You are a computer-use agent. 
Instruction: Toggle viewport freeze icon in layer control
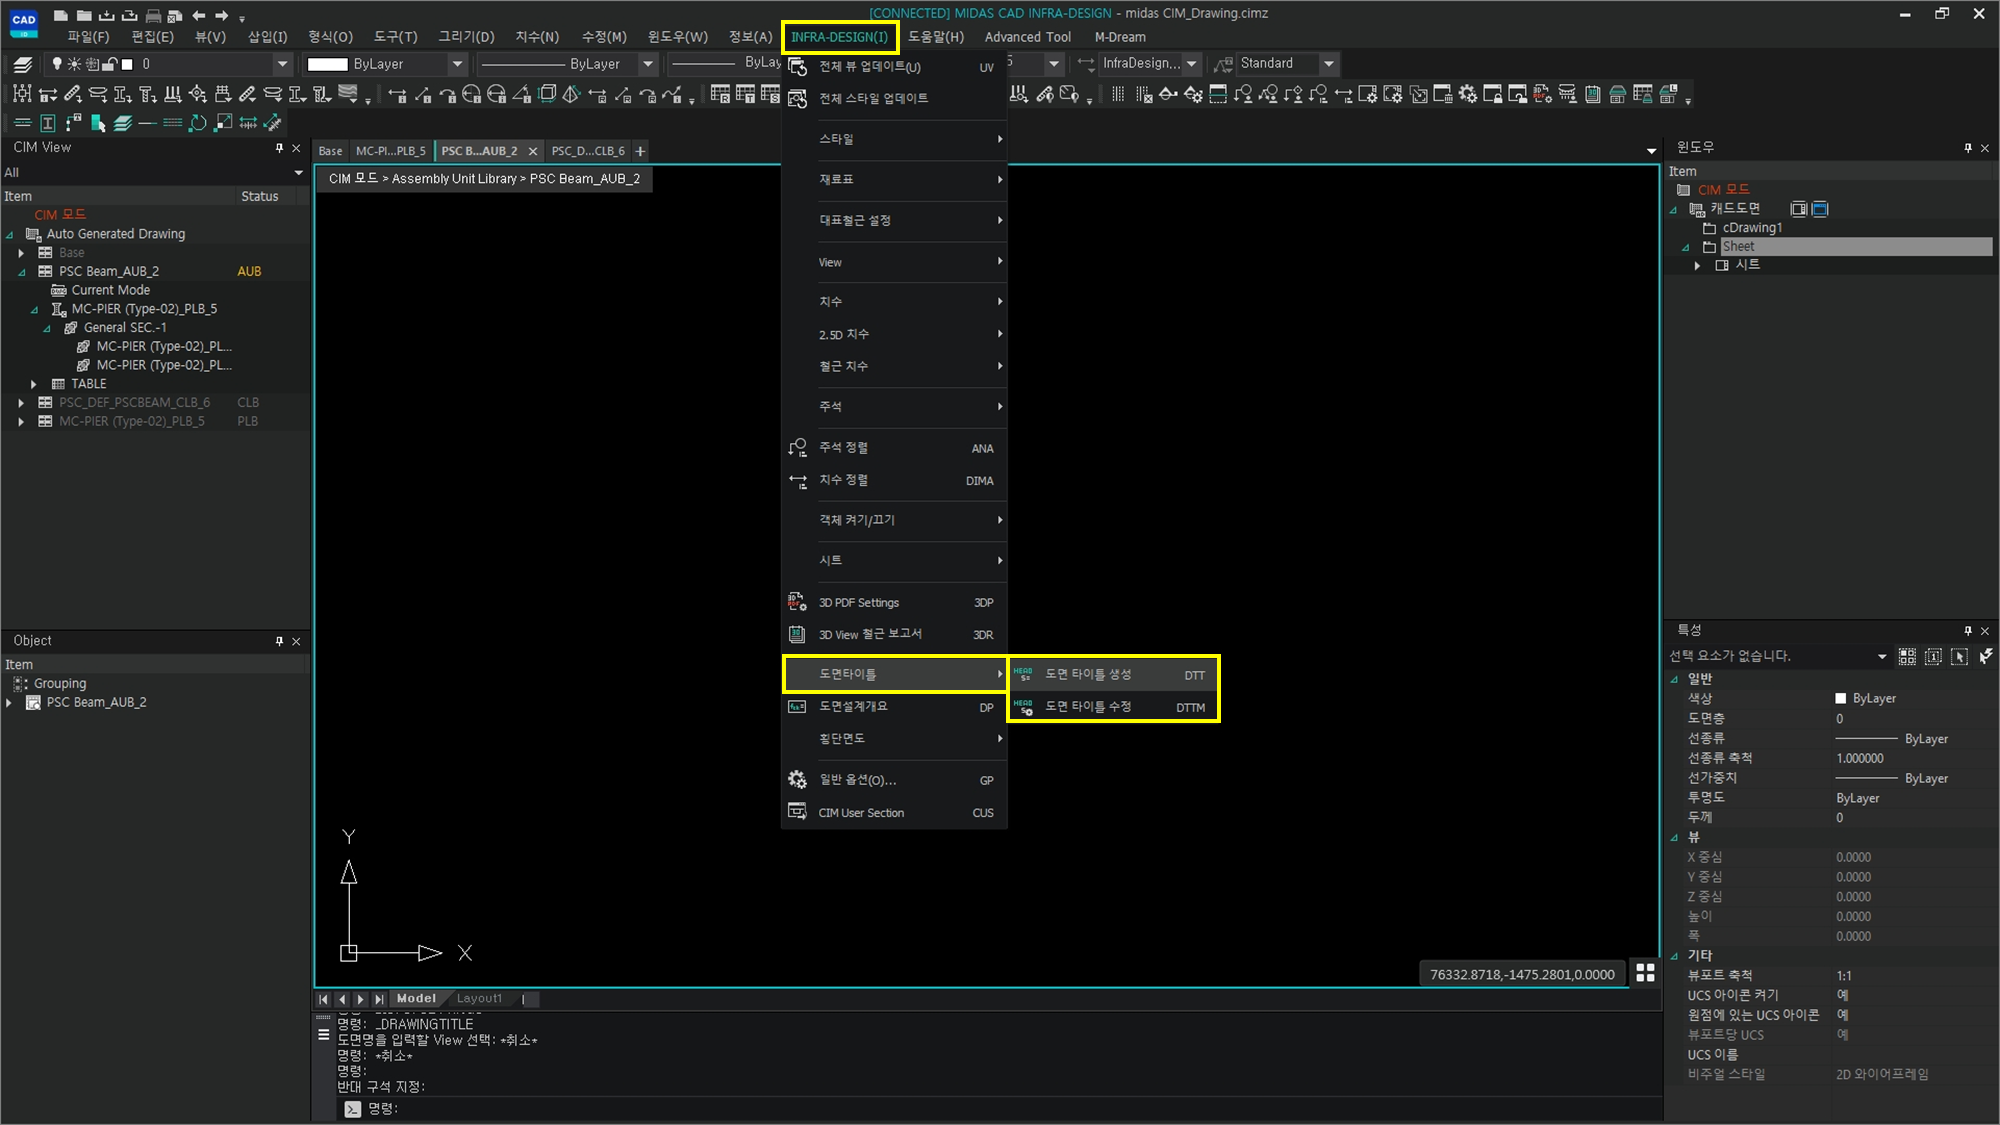92,64
